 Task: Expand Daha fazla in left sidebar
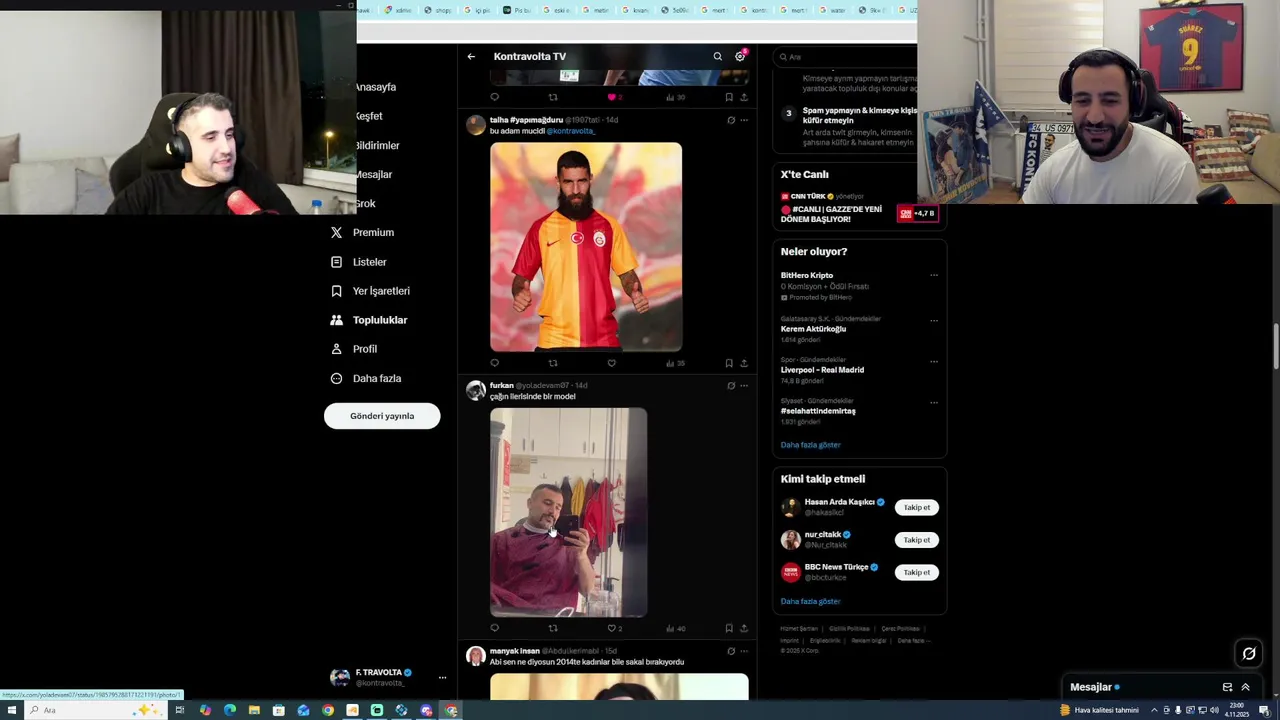click(x=366, y=378)
